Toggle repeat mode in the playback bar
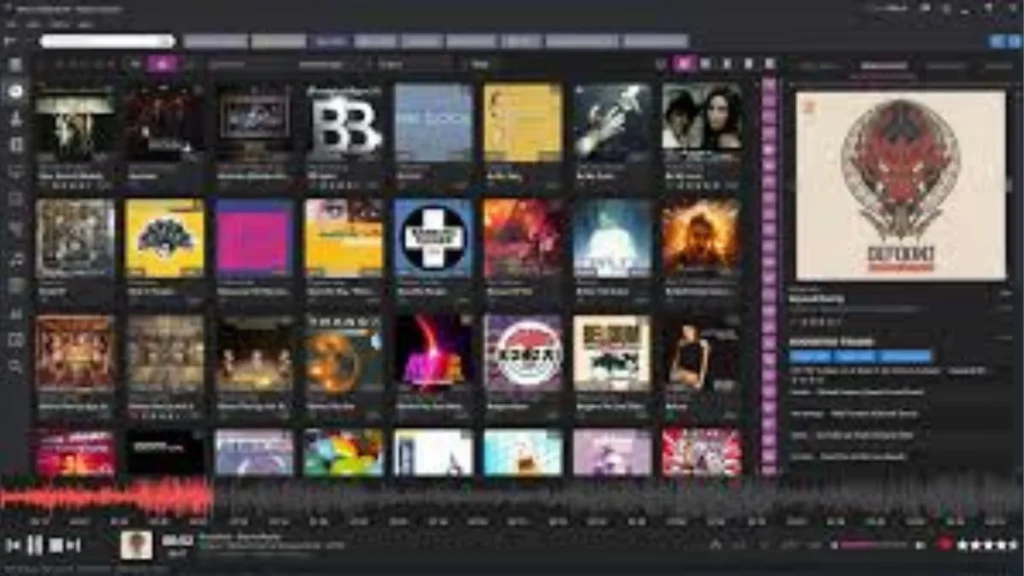The height and width of the screenshot is (576, 1024). 742,544
